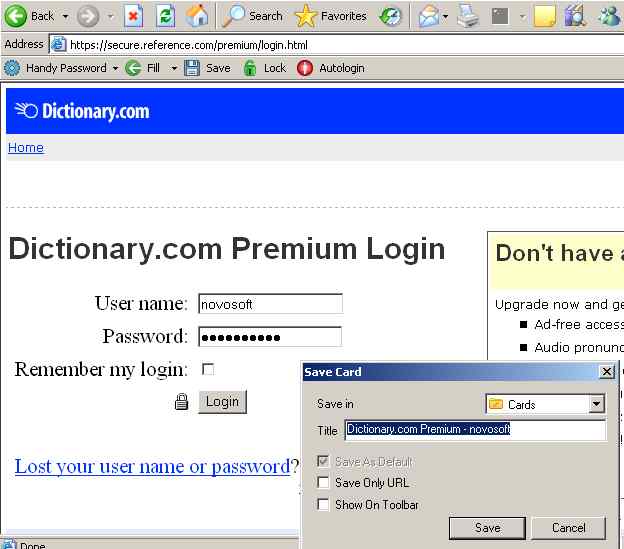Click the padlock icon beside Login

(x=181, y=402)
